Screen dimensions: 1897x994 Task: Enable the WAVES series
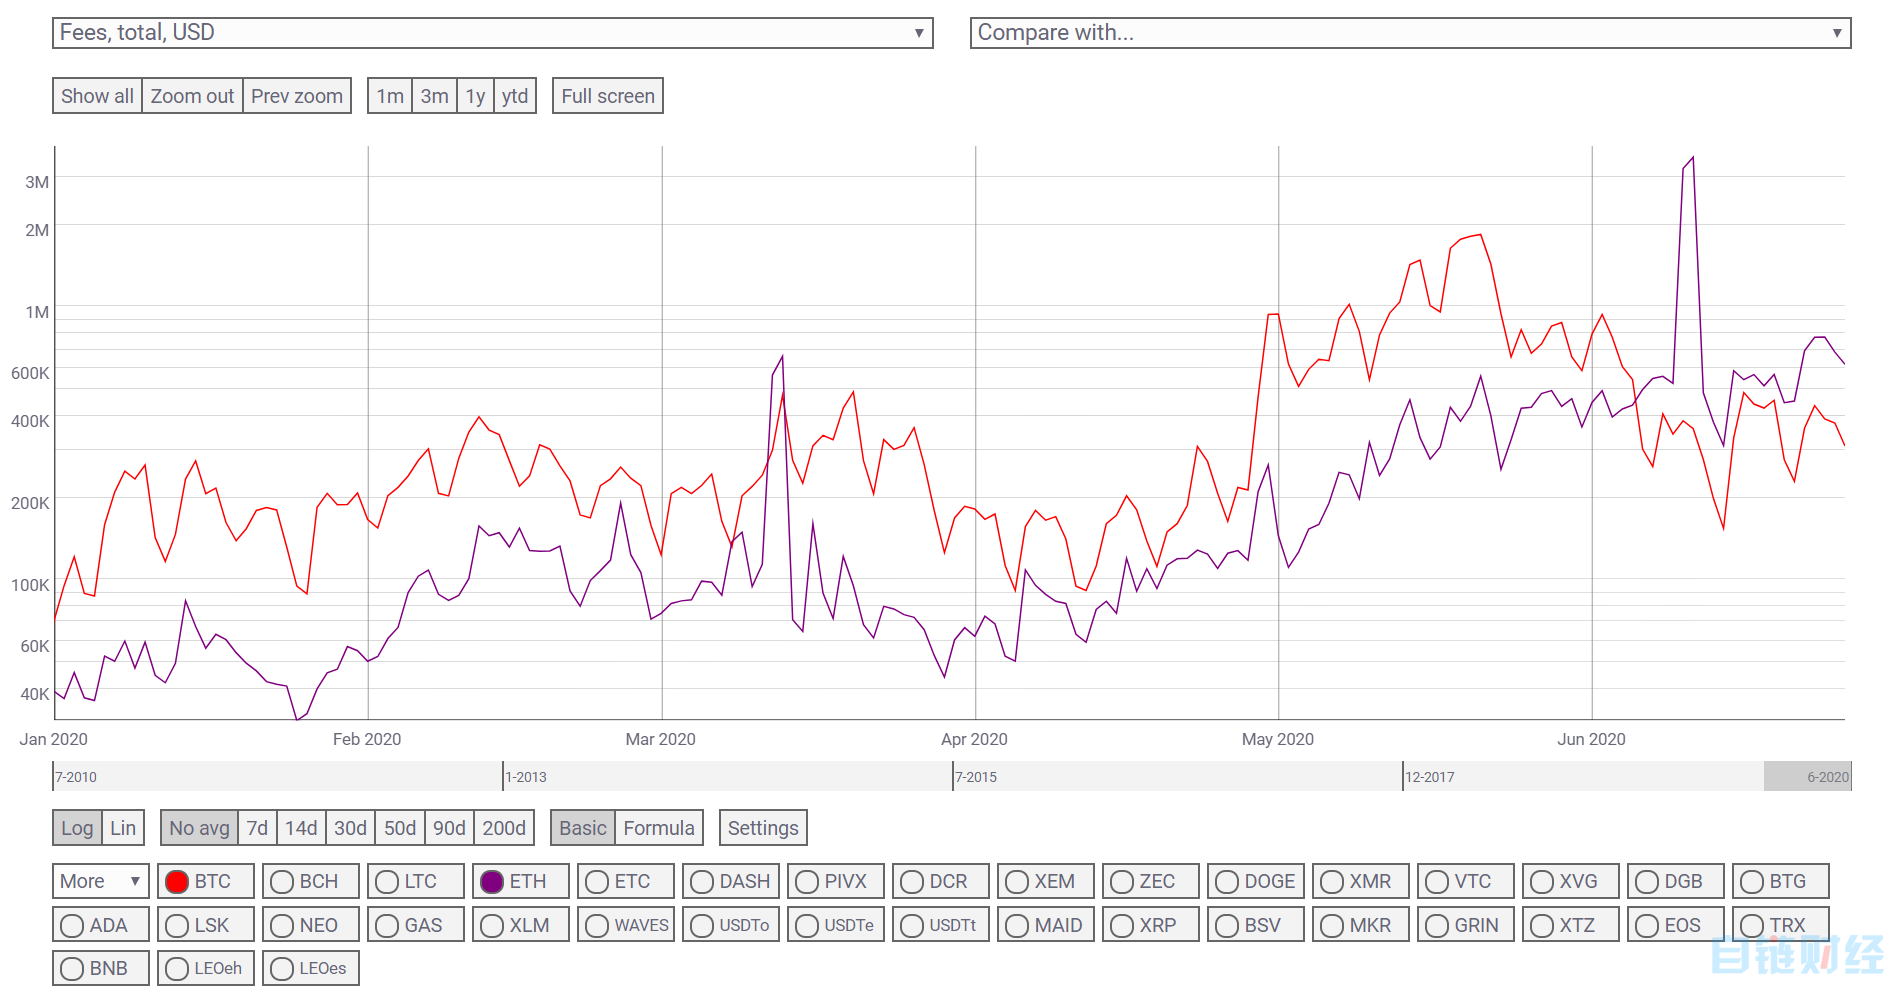(x=626, y=925)
